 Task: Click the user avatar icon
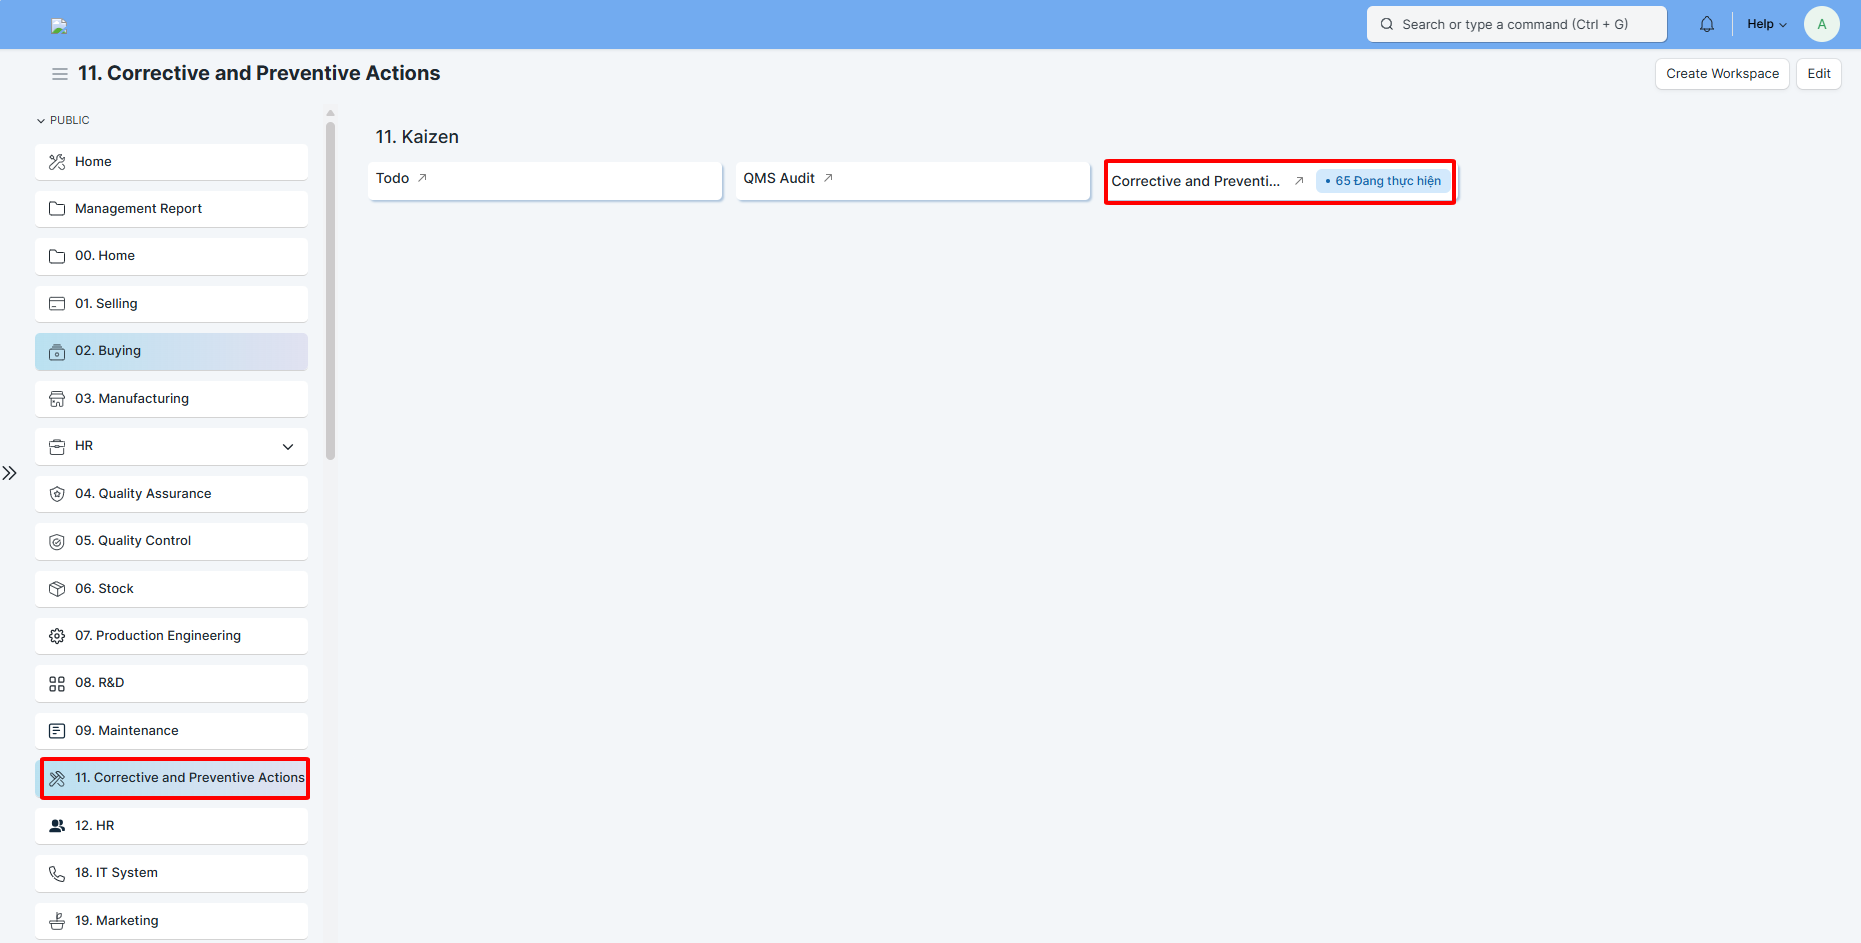(x=1821, y=24)
